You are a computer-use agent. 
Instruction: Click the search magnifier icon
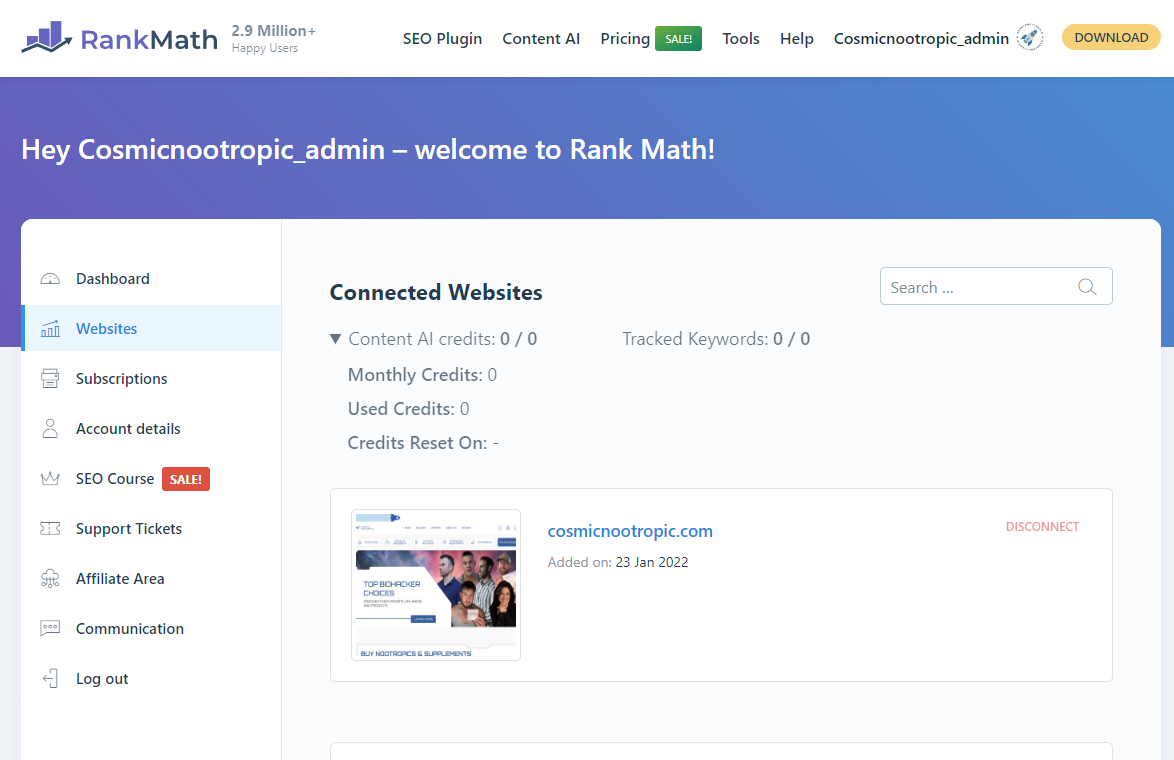1087,287
